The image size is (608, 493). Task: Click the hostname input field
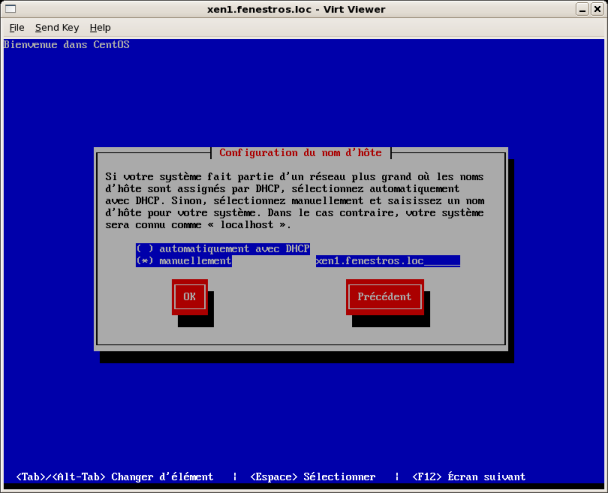coord(388,261)
